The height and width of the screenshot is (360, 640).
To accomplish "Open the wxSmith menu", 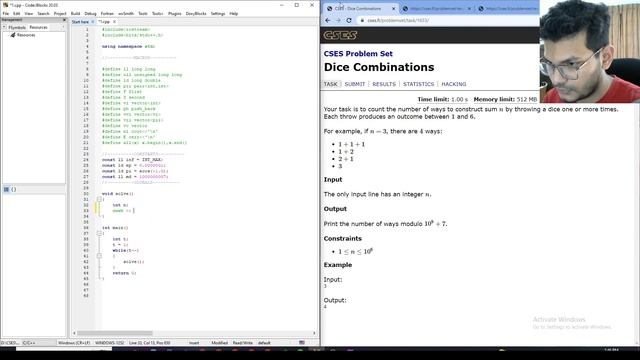I will pos(126,13).
